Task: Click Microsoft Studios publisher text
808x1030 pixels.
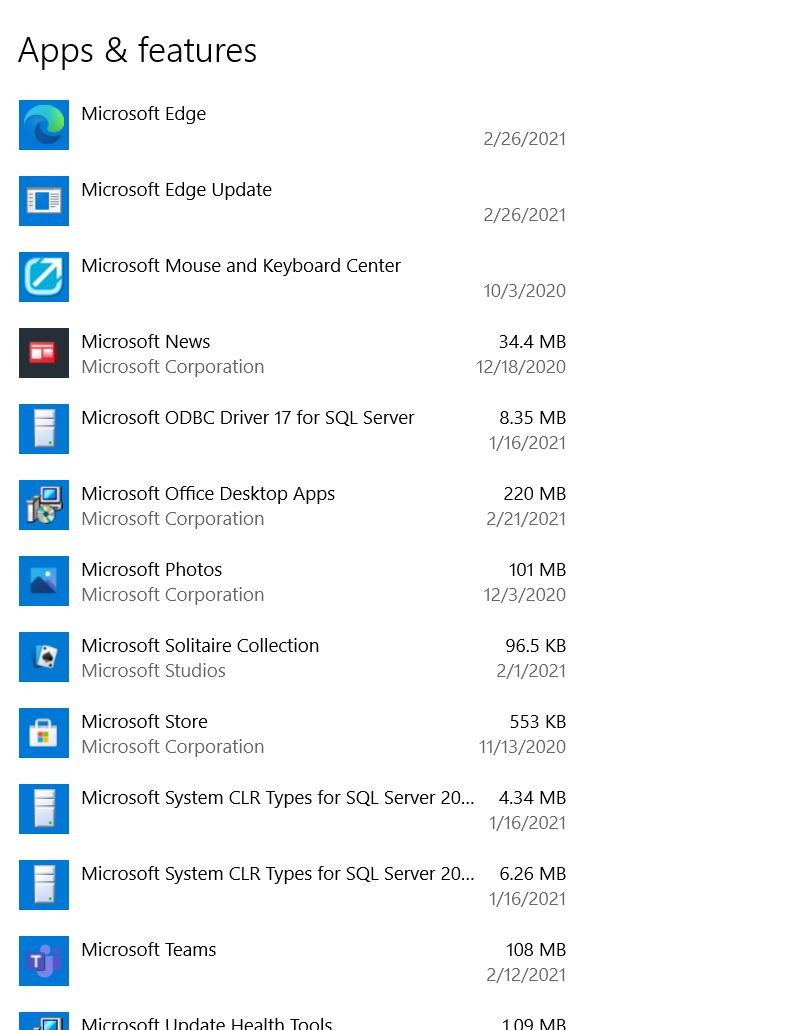Action: (x=153, y=671)
